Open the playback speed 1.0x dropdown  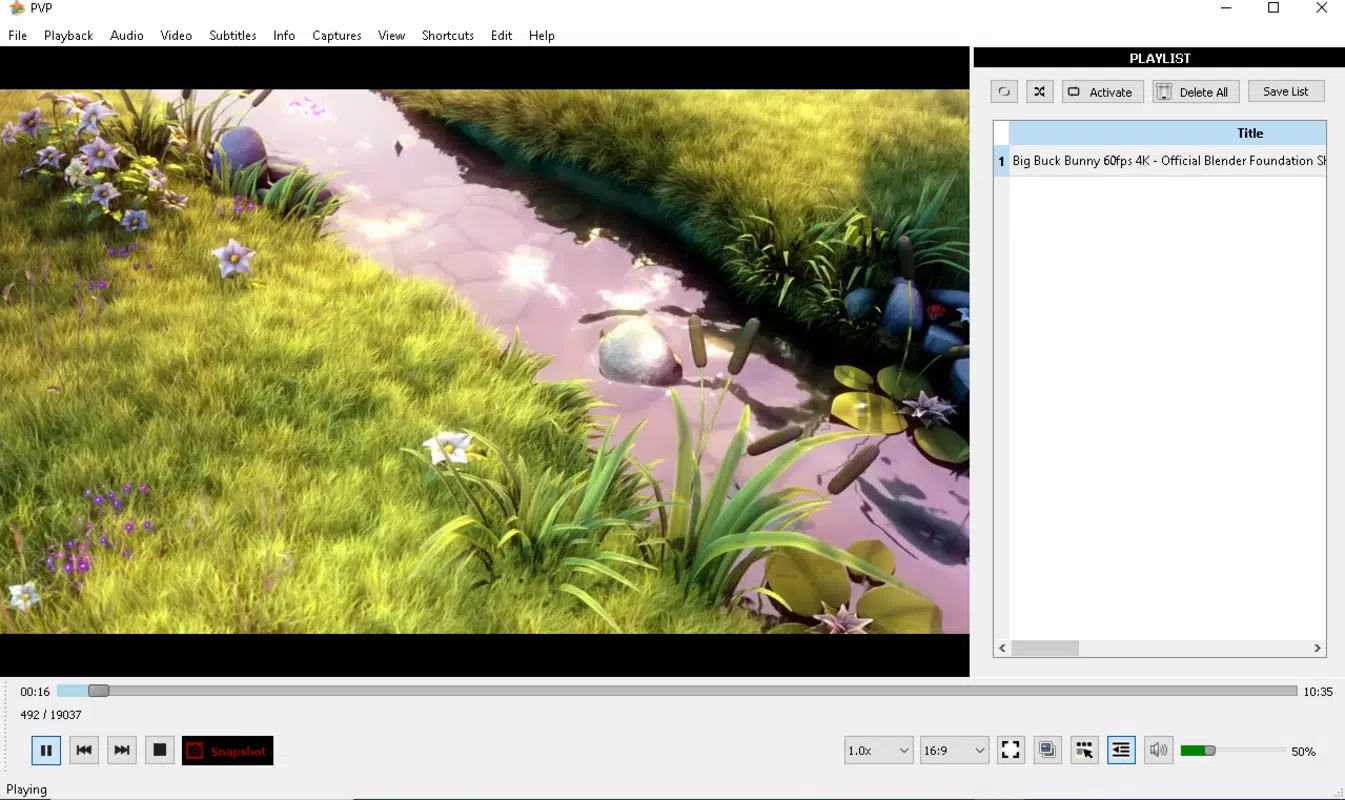[878, 750]
